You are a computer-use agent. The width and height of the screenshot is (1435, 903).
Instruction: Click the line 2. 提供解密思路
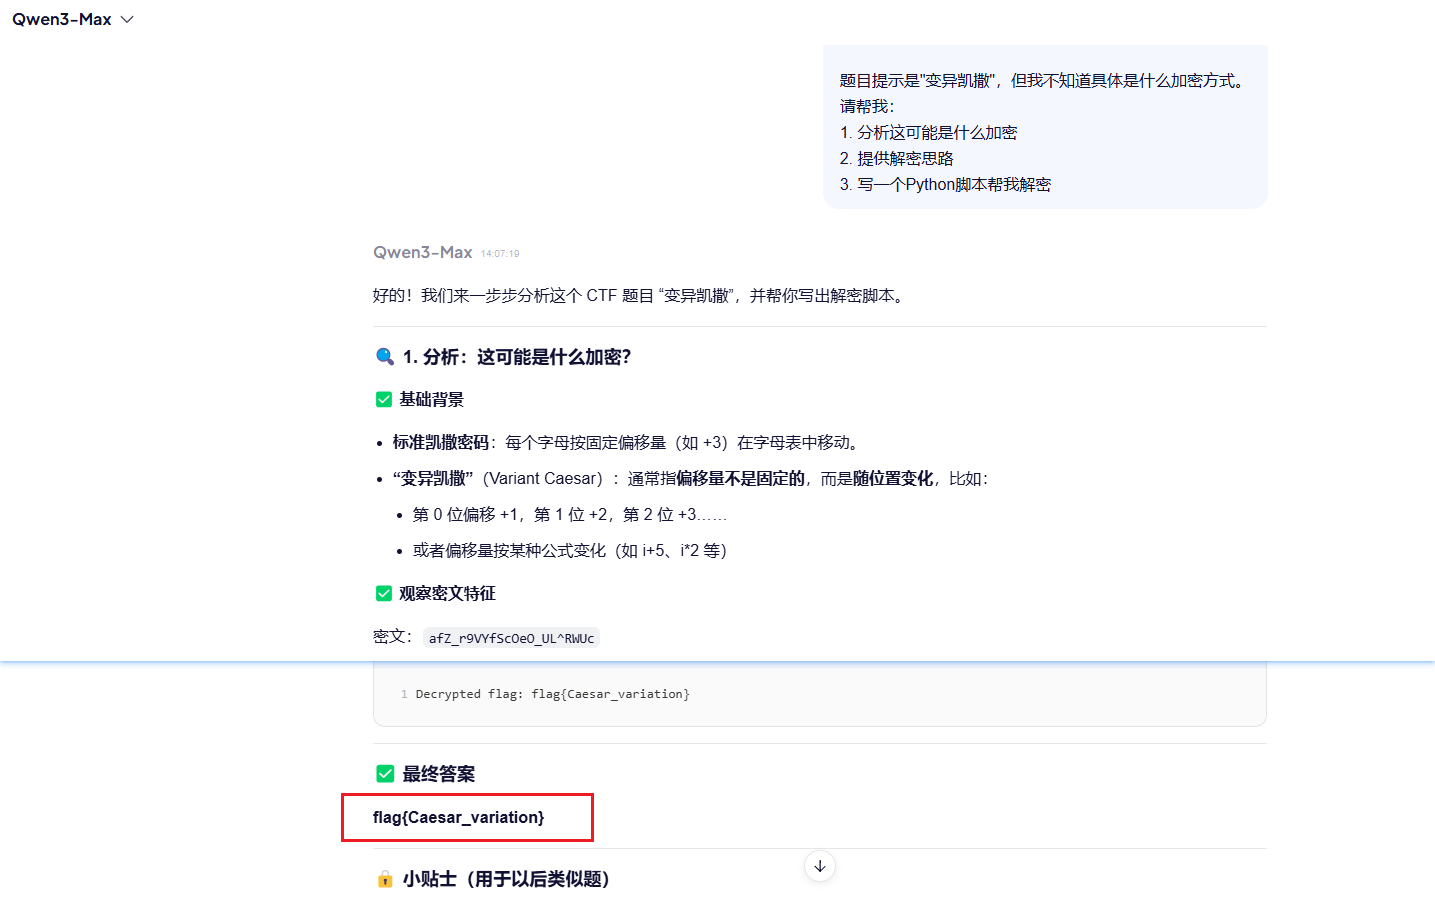(x=897, y=158)
